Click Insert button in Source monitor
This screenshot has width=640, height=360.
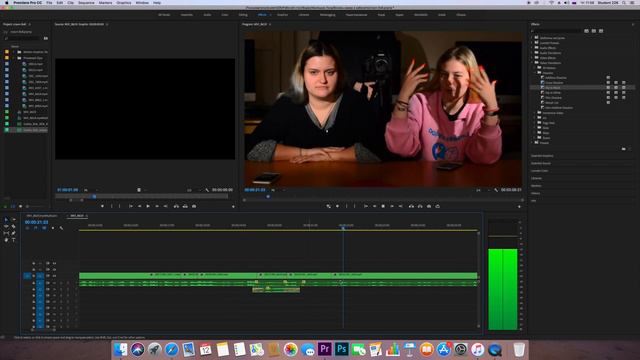(176, 206)
